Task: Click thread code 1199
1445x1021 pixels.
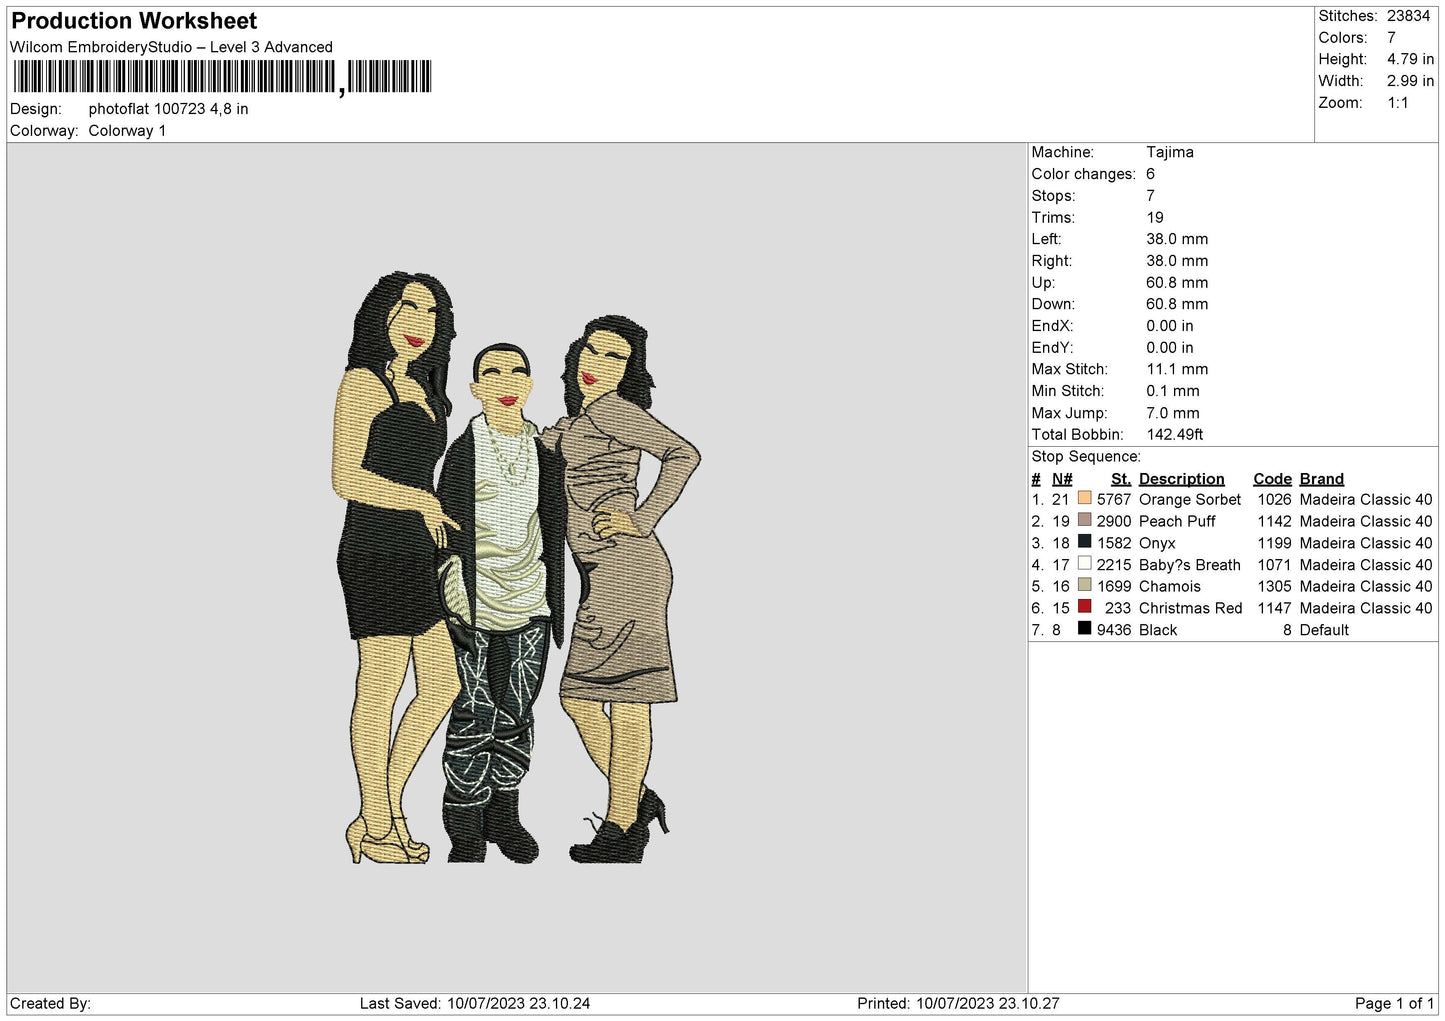Action: [x=1274, y=544]
